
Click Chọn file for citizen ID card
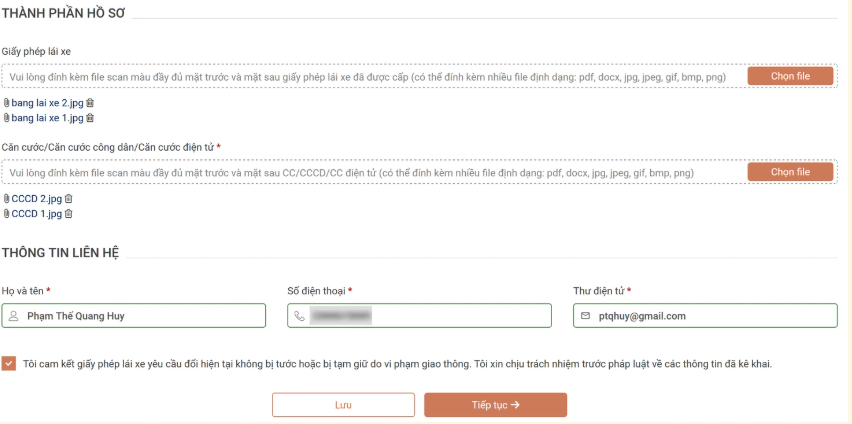click(x=790, y=172)
